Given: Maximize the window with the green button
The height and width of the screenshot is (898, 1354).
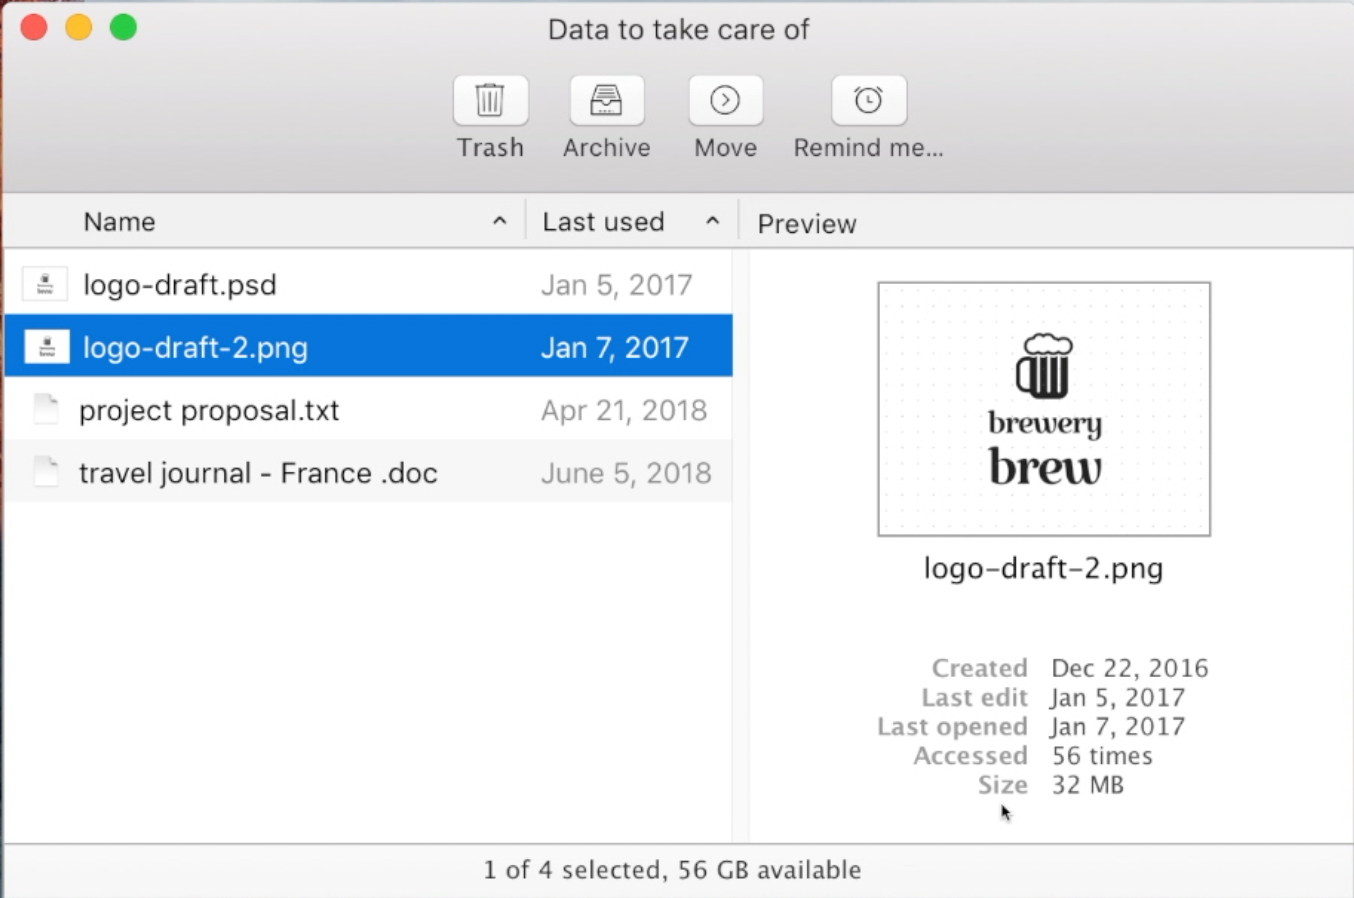Looking at the screenshot, I should (x=123, y=27).
